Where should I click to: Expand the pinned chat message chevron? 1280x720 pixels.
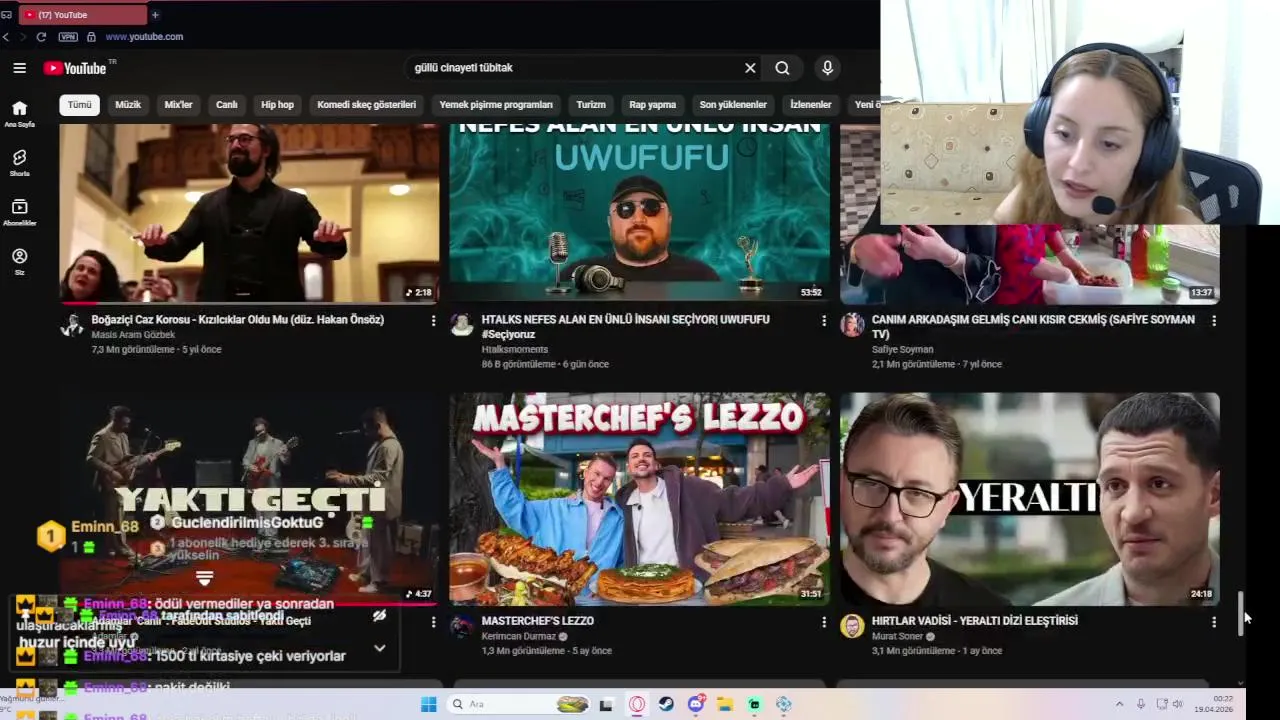coord(379,648)
